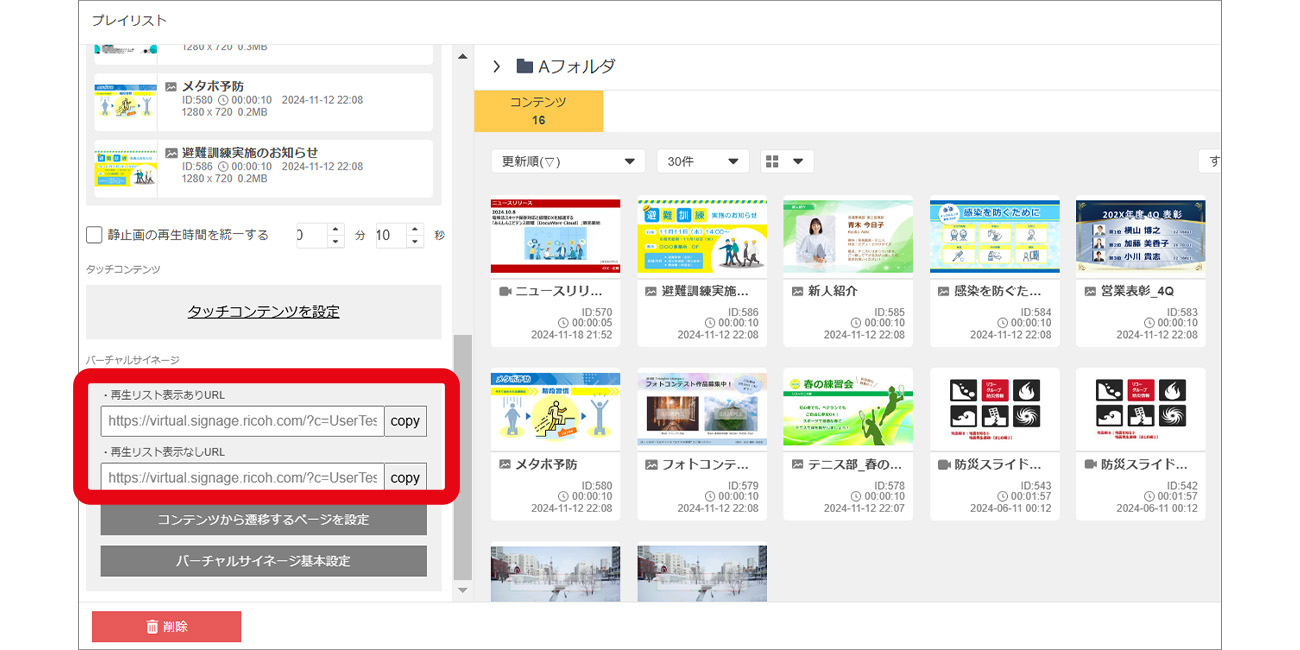Viewport: 1300px width, 650px height.
Task: Select the コンテンツ tab
Action: [538, 110]
